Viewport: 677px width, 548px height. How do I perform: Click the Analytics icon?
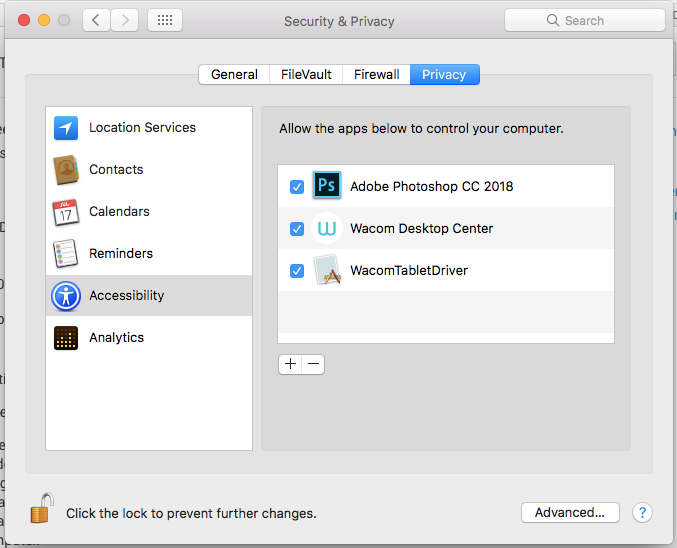[66, 338]
